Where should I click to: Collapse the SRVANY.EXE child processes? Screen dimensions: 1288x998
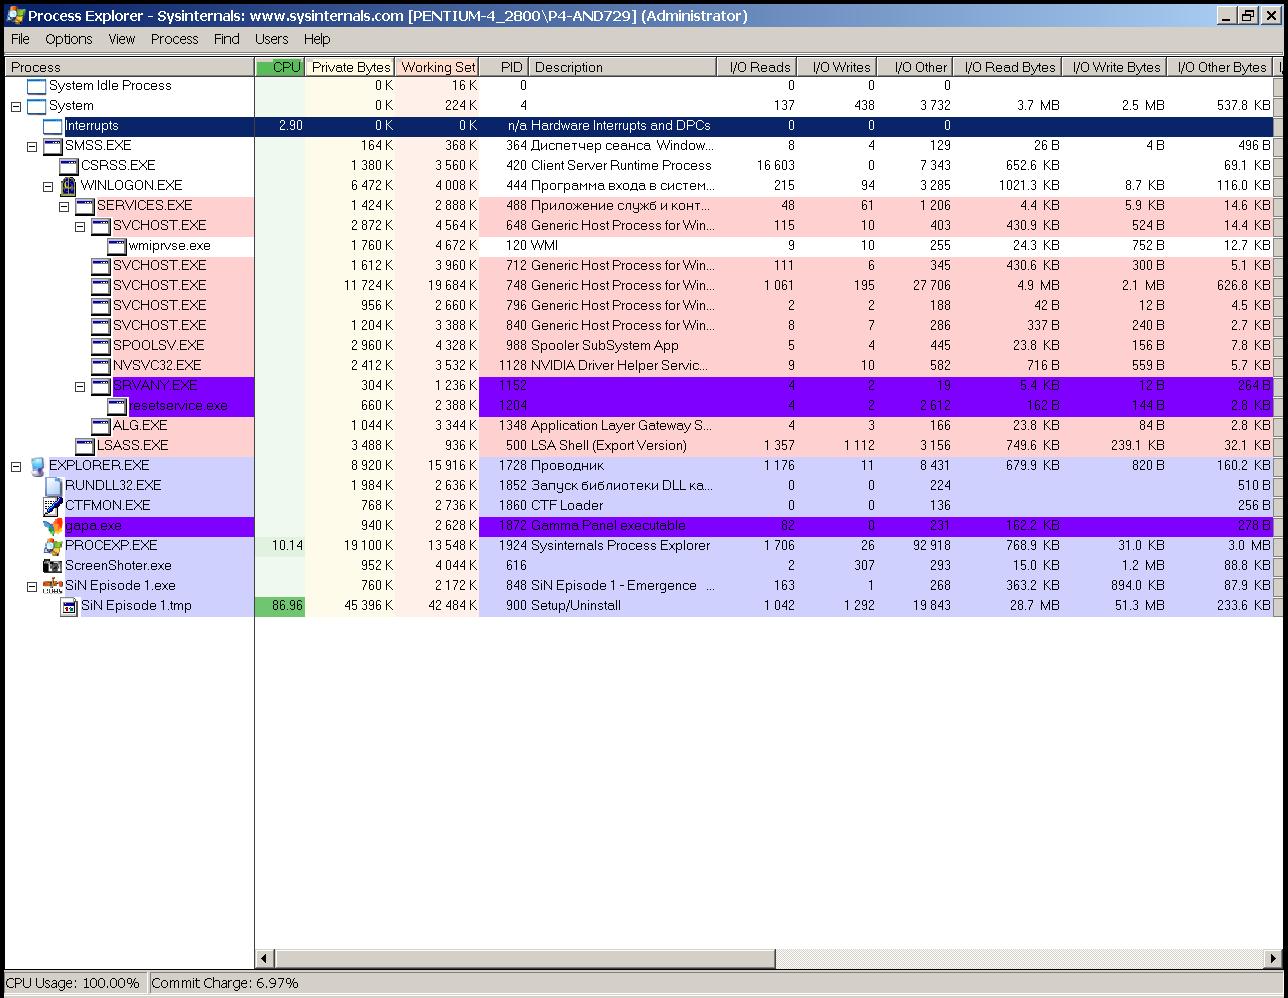click(x=80, y=386)
